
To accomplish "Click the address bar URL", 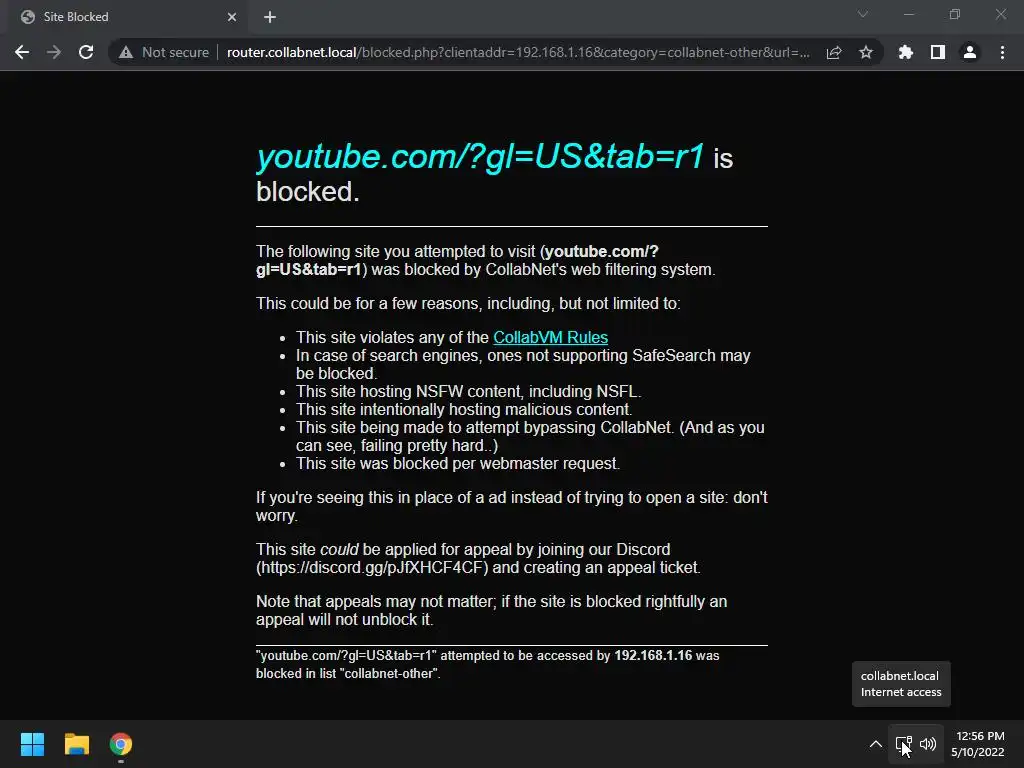I will [518, 52].
